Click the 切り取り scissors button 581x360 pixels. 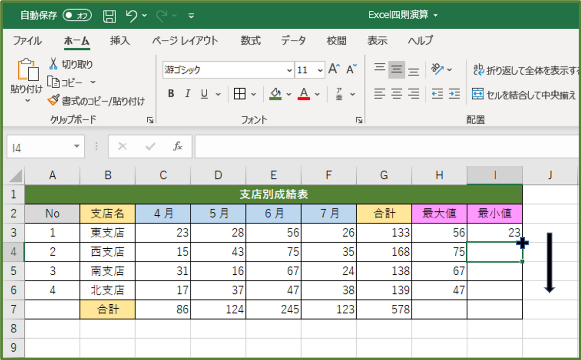point(70,64)
